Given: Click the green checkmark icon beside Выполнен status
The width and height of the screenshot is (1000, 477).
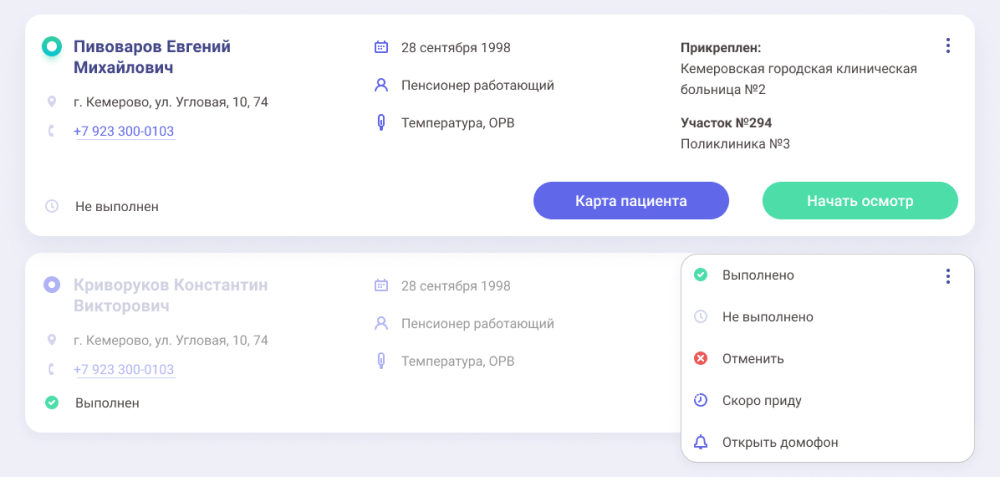Looking at the screenshot, I should pyautogui.click(x=51, y=403).
